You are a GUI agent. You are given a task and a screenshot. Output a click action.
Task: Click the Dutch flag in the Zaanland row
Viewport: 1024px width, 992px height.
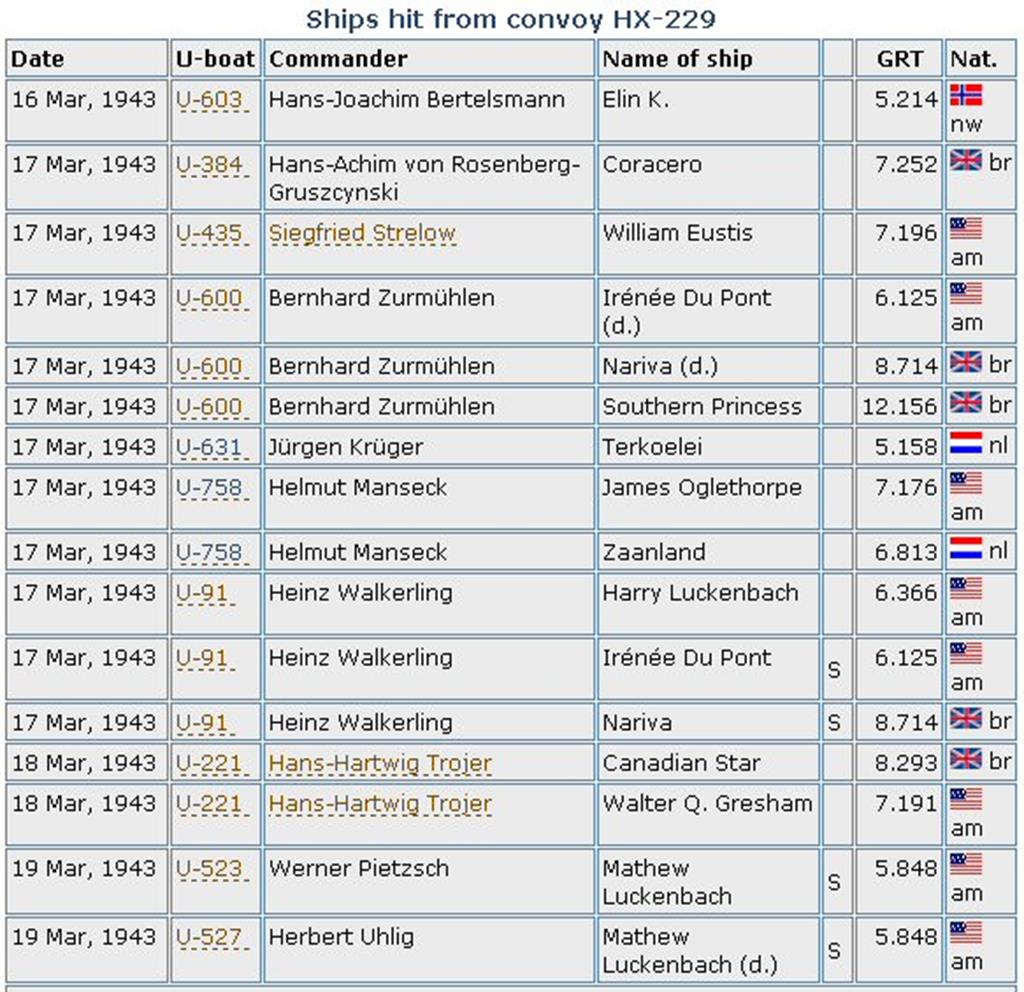coord(965,549)
